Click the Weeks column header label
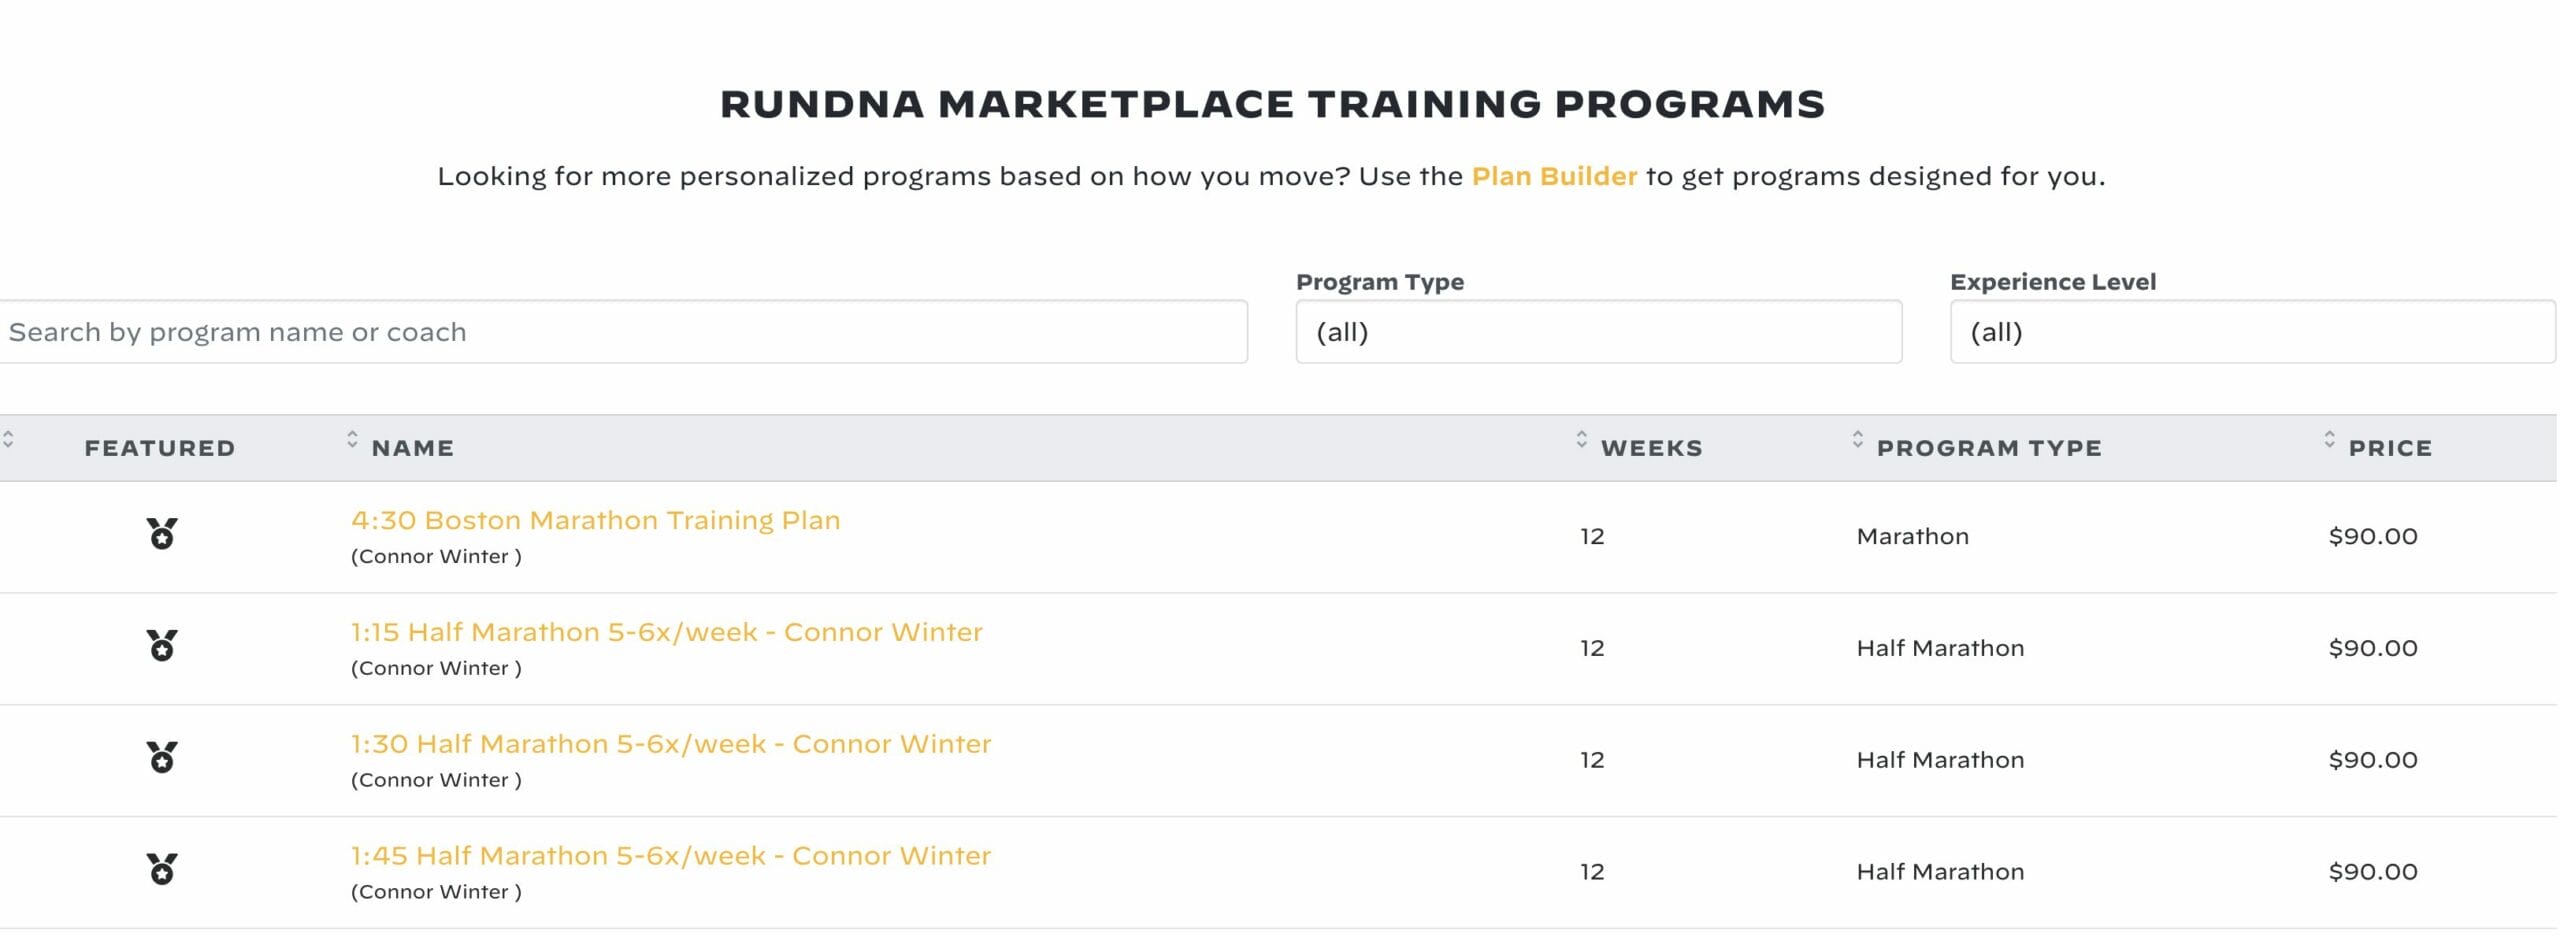 tap(1651, 448)
